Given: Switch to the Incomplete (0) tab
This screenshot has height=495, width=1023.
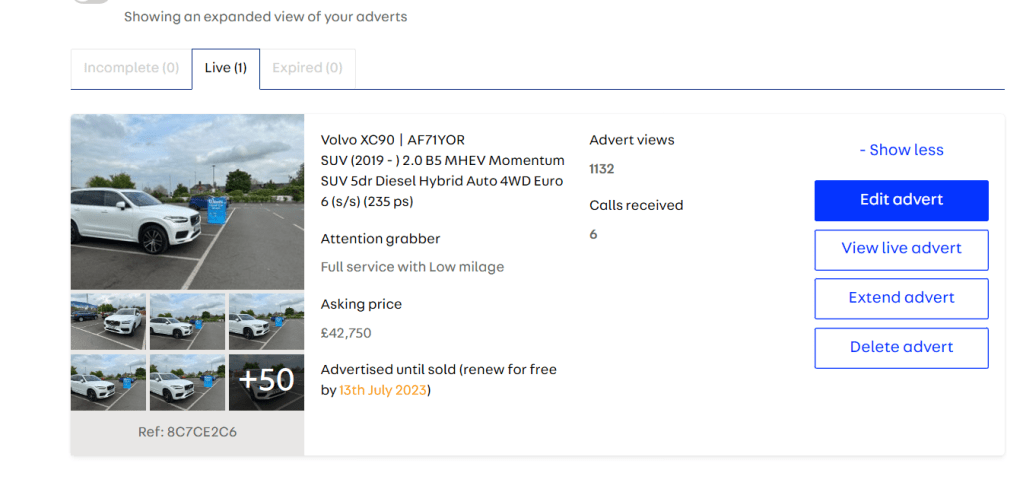Looking at the screenshot, I should click(131, 68).
